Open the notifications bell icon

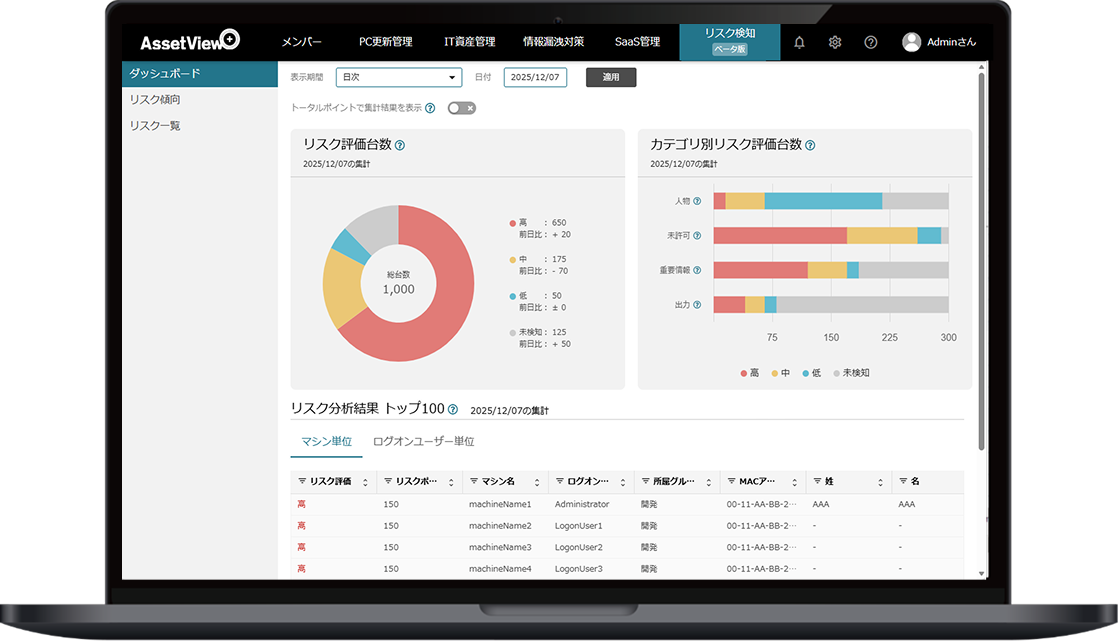point(799,42)
